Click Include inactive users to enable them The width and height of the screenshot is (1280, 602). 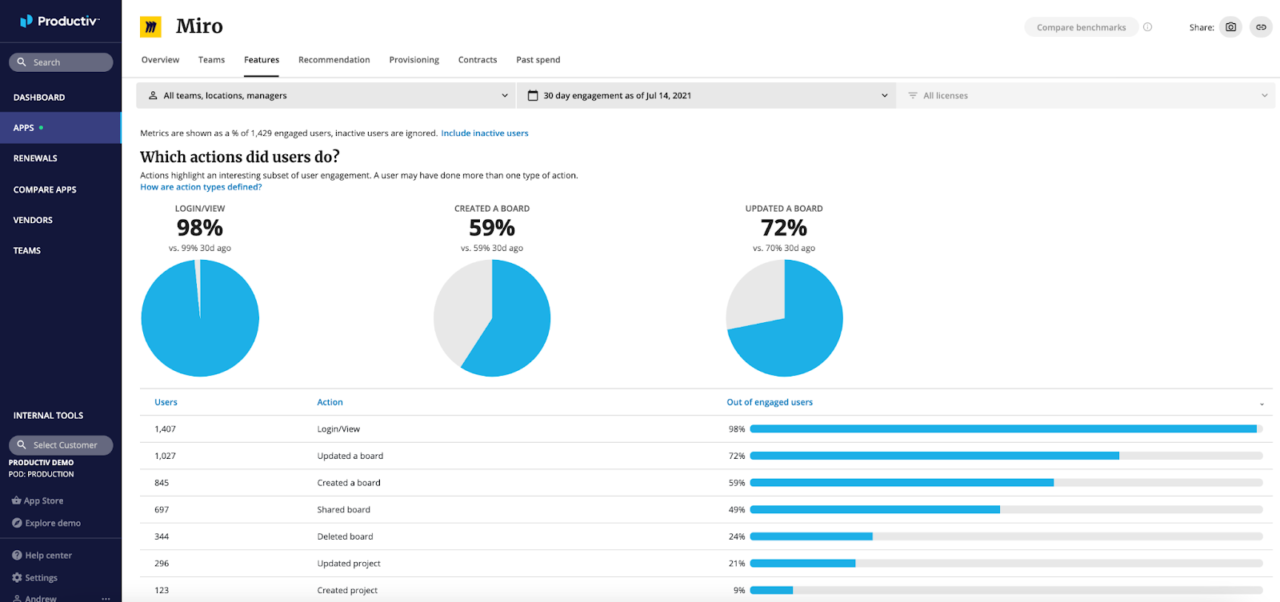click(x=485, y=132)
